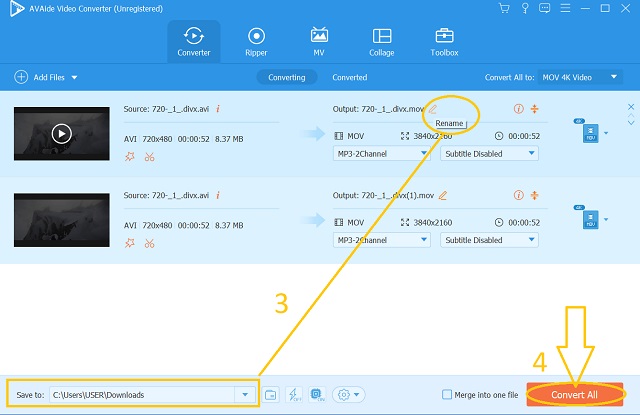
Task: Click the scissors cut icon on first video
Action: tap(149, 156)
